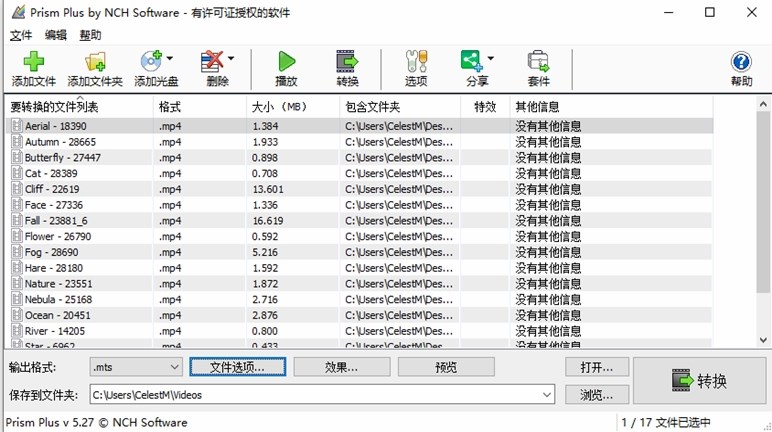This screenshot has width=772, height=432.
Task: Select the file icon for Flower - 26790
Action: (x=17, y=236)
